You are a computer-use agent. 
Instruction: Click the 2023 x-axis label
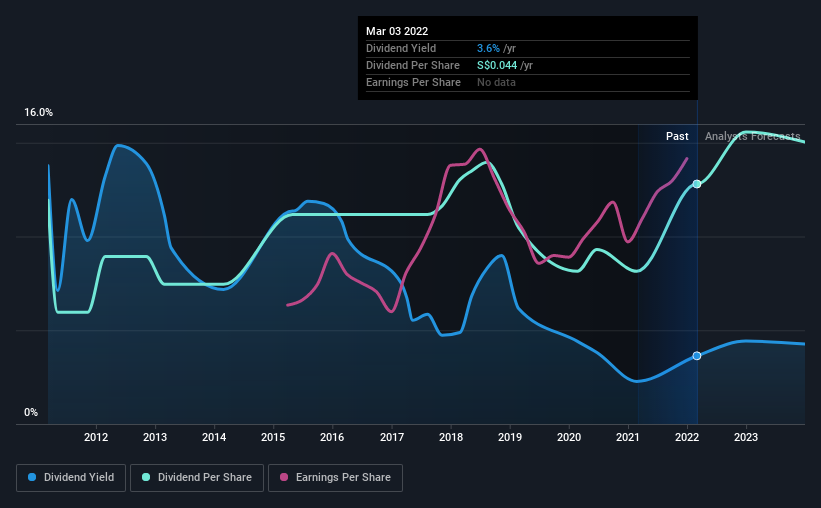pos(746,437)
